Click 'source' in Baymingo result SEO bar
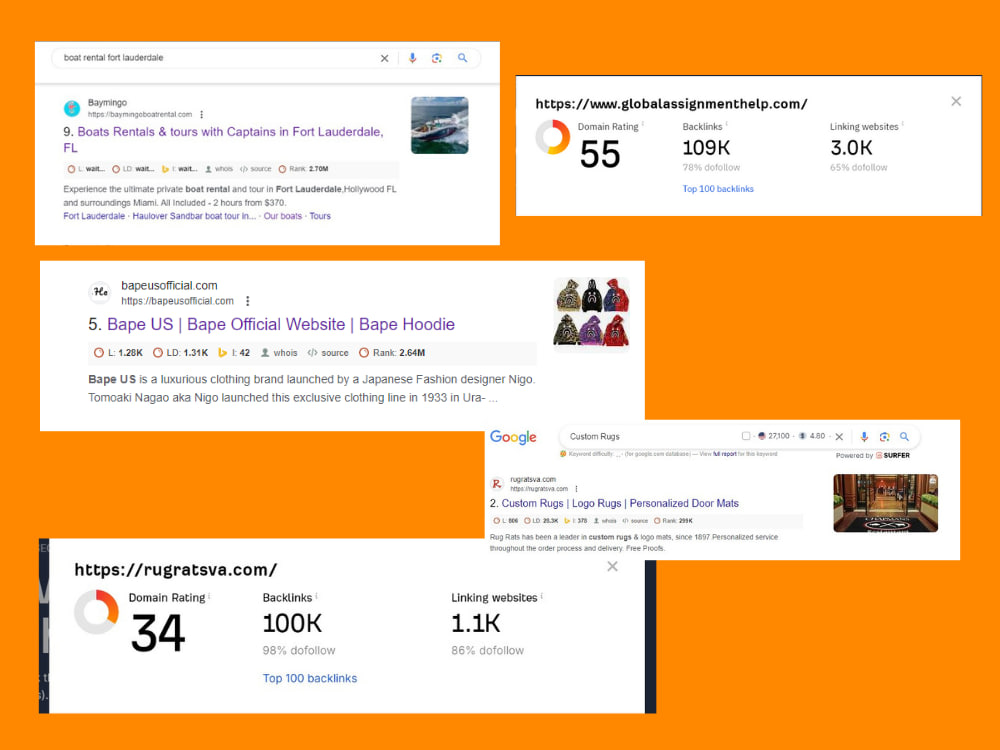Image resolution: width=1000 pixels, height=750 pixels. click(x=256, y=169)
